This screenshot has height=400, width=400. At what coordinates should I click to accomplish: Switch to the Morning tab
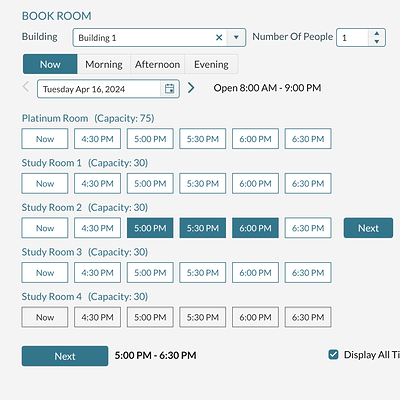104,64
